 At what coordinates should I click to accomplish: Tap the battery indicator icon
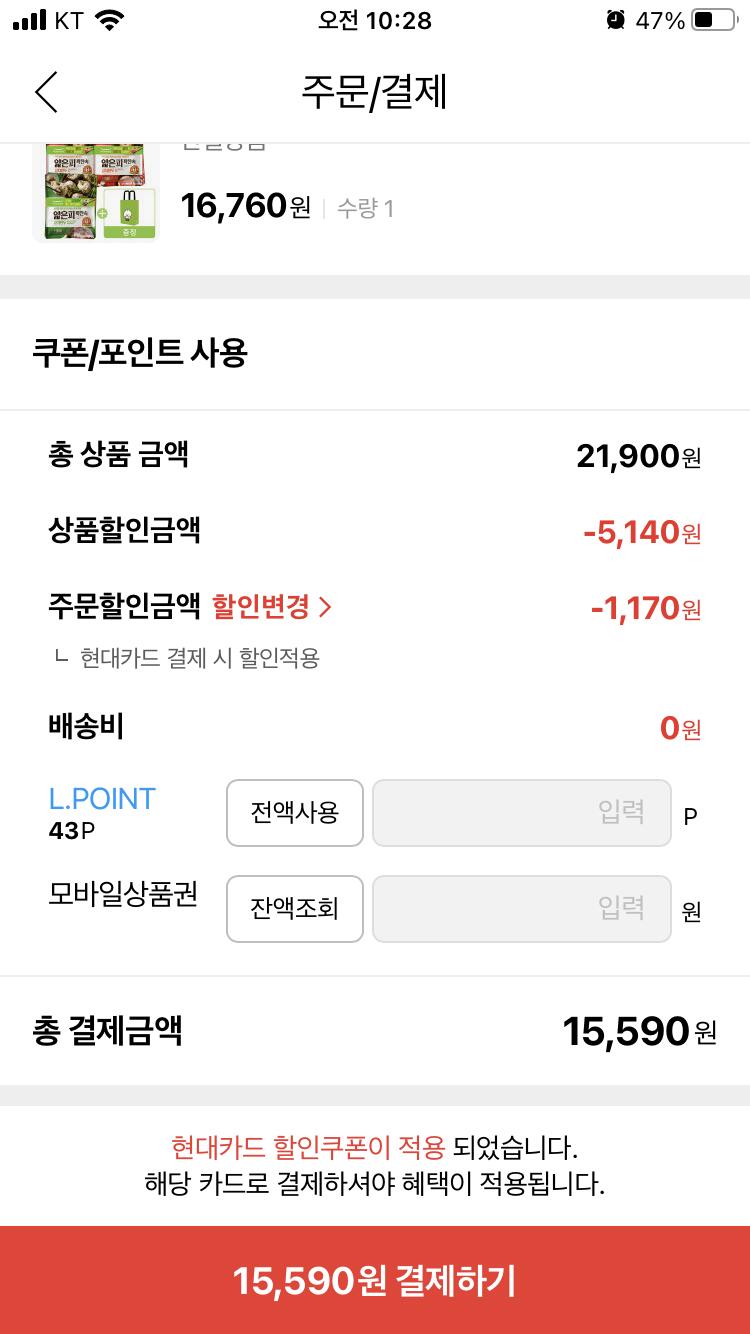(714, 20)
